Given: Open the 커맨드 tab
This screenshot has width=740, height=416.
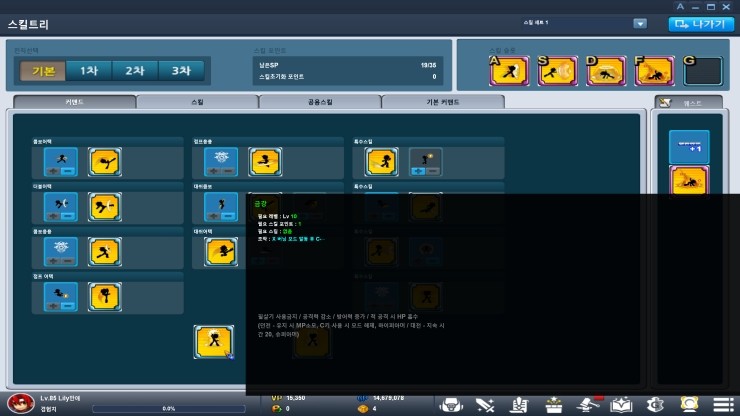Looking at the screenshot, I should [x=75, y=102].
